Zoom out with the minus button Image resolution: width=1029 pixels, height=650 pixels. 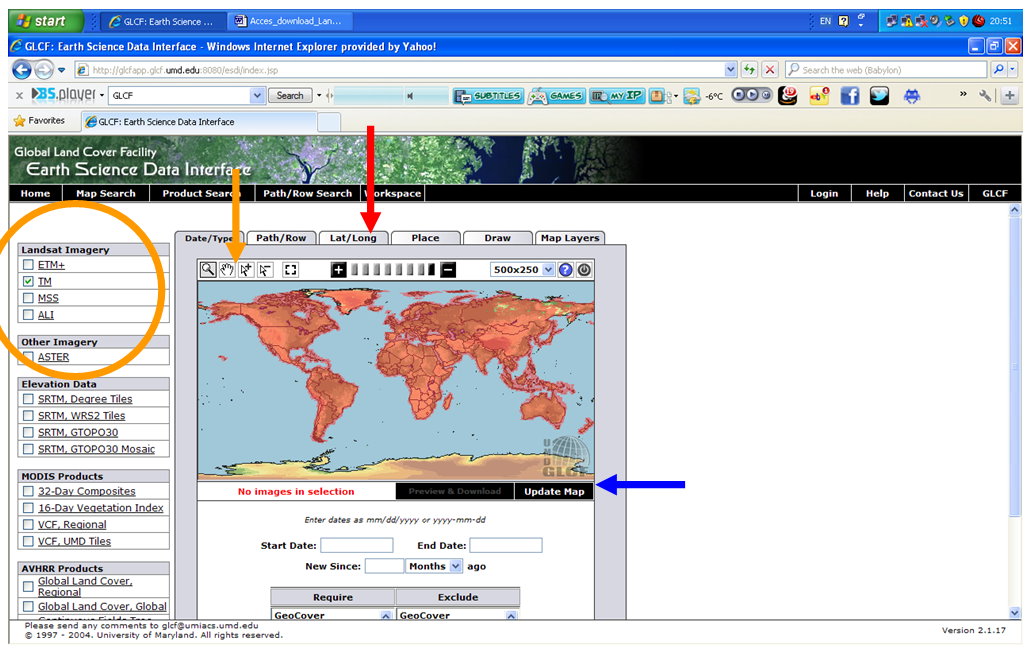pyautogui.click(x=448, y=270)
